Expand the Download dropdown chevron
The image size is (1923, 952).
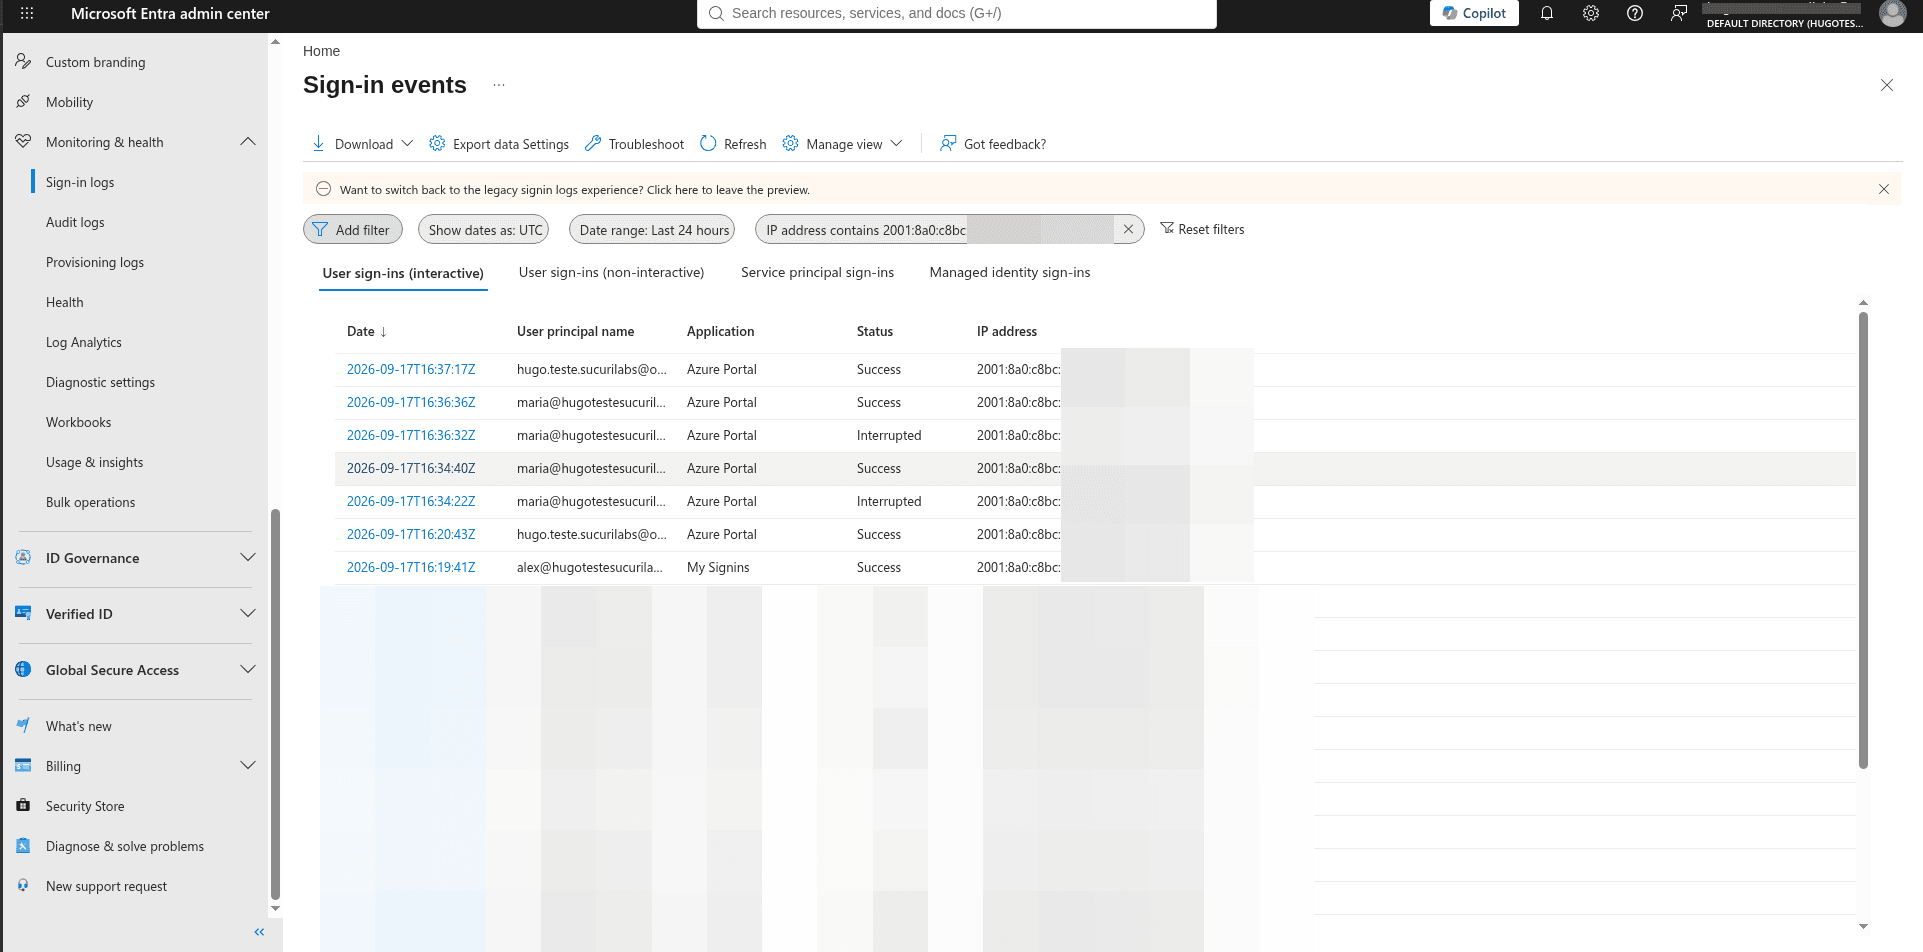[407, 143]
